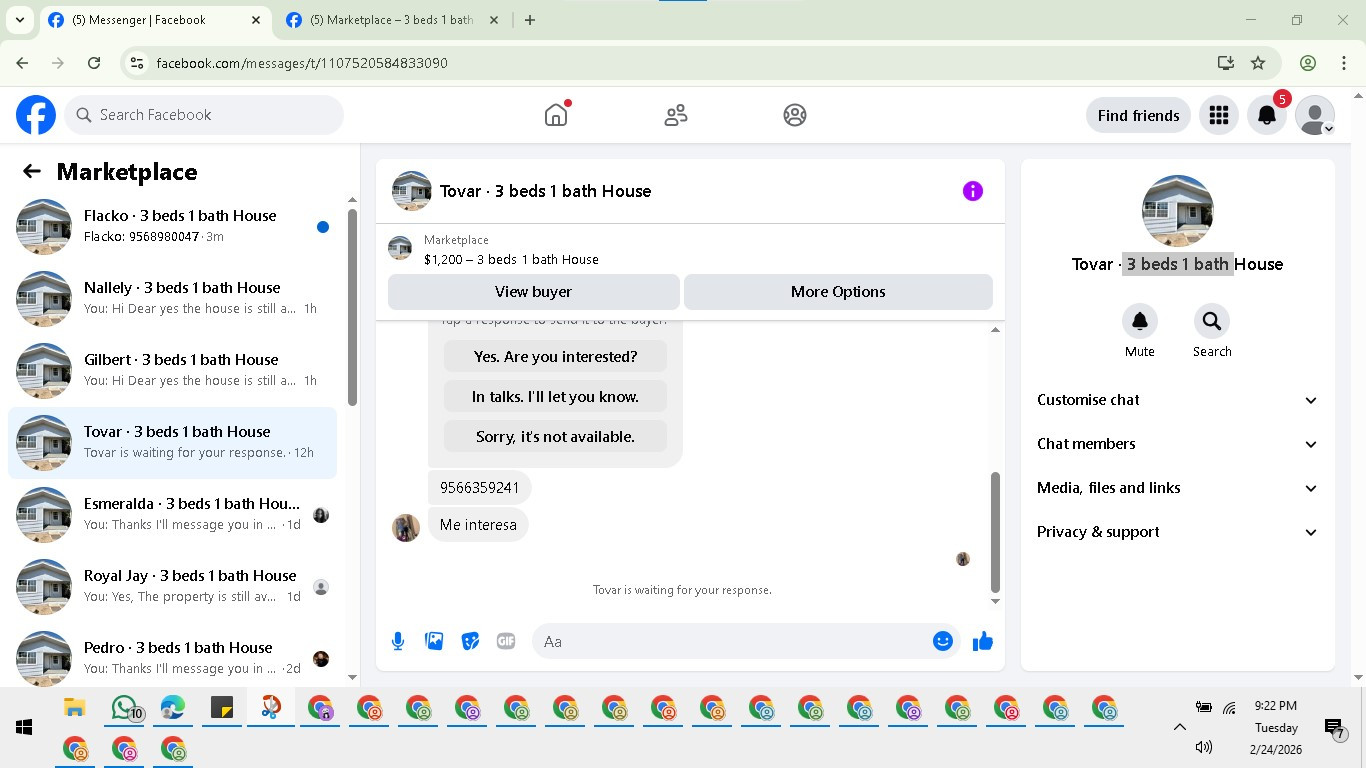Image resolution: width=1366 pixels, height=768 pixels.
Task: Expand the Chat members section
Action: coord(1178,444)
